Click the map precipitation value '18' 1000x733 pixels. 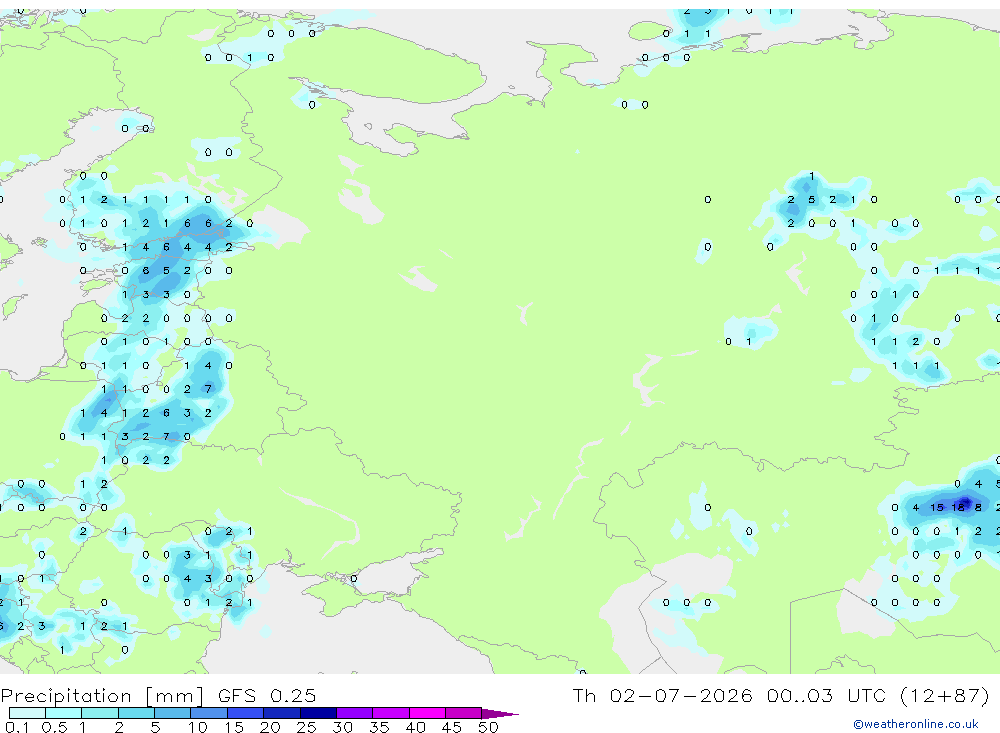958,507
